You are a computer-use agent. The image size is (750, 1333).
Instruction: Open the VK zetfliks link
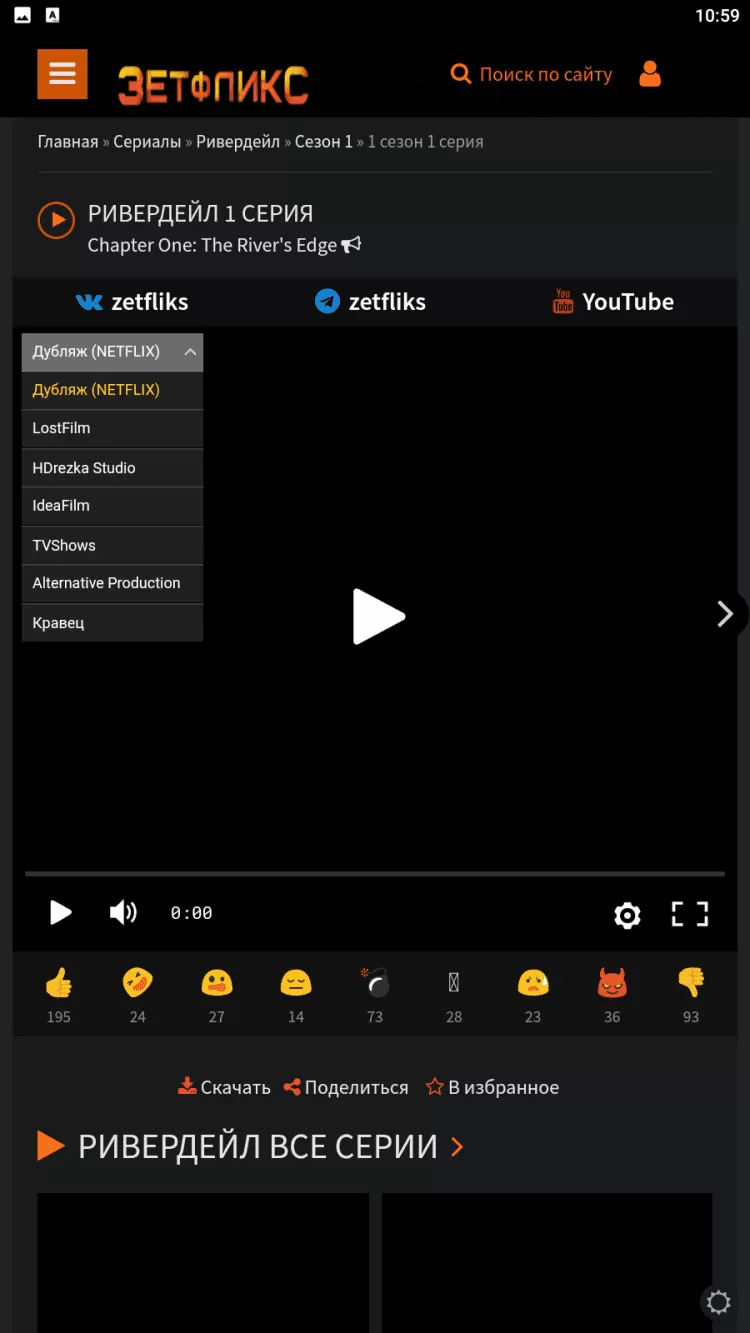[132, 302]
